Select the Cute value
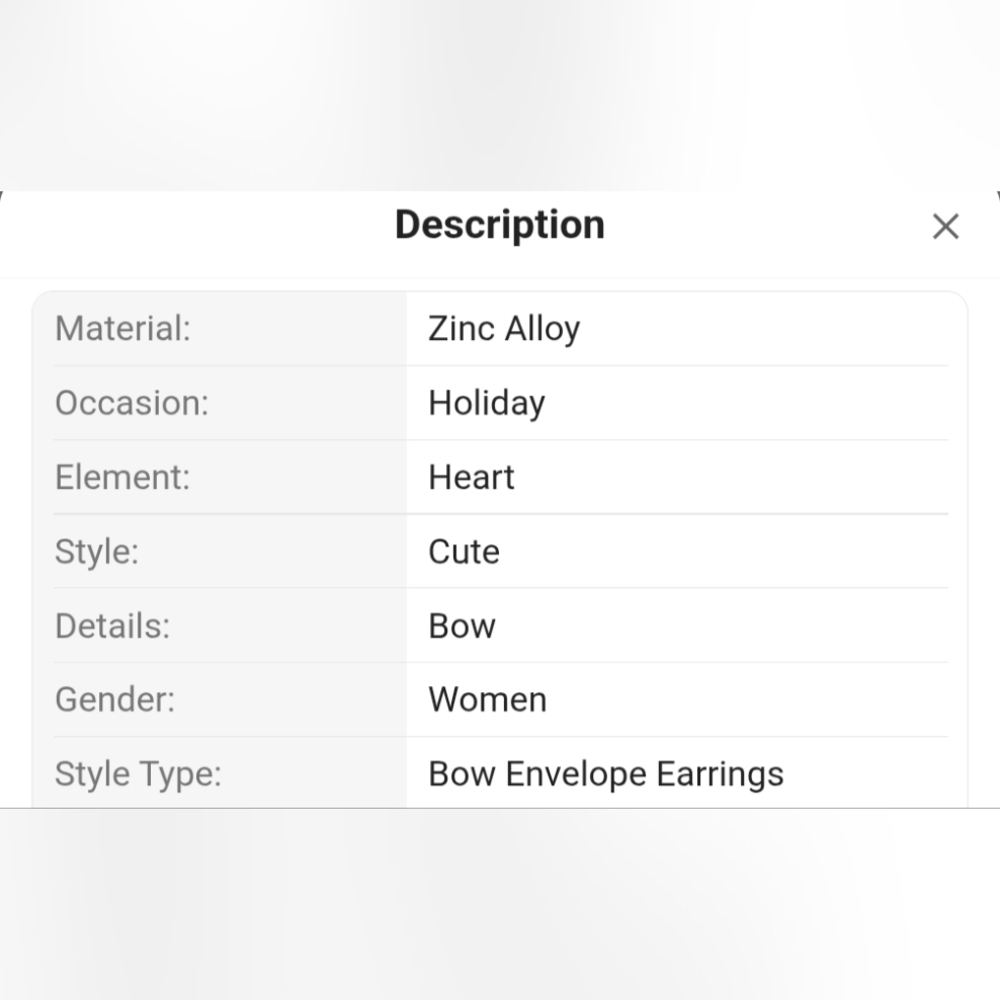Image resolution: width=1000 pixels, height=1000 pixels. pyautogui.click(x=464, y=552)
